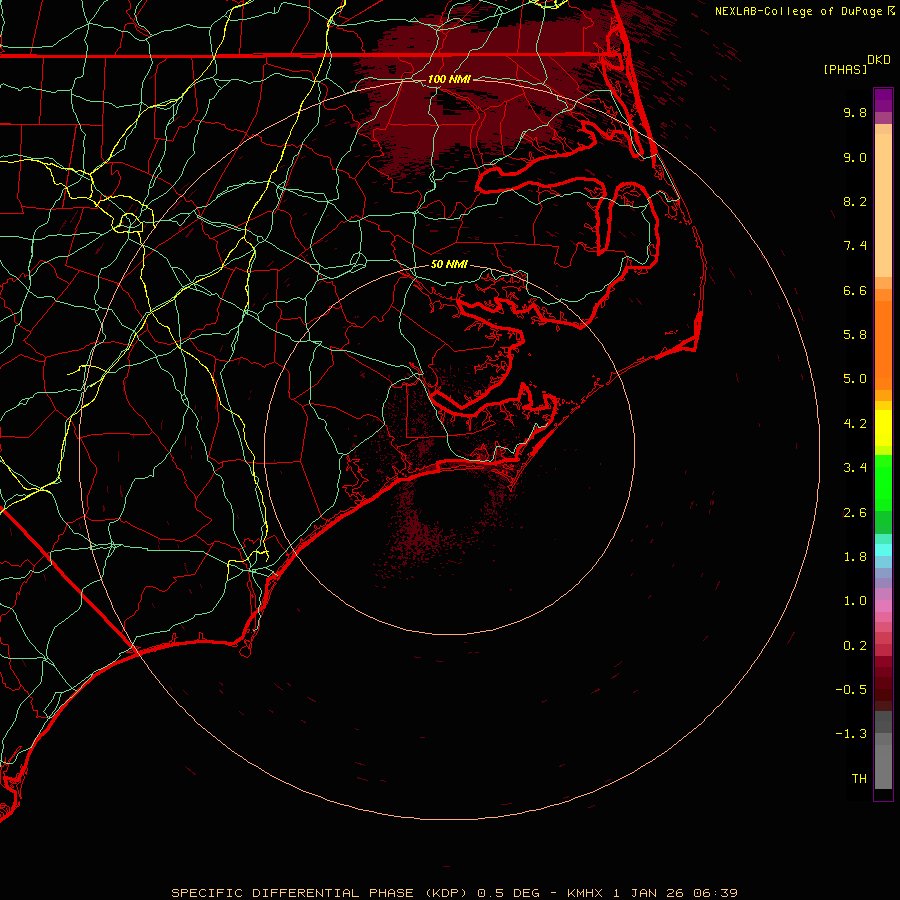Click the 8.2 scale value
This screenshot has width=900, height=900.
855,201
